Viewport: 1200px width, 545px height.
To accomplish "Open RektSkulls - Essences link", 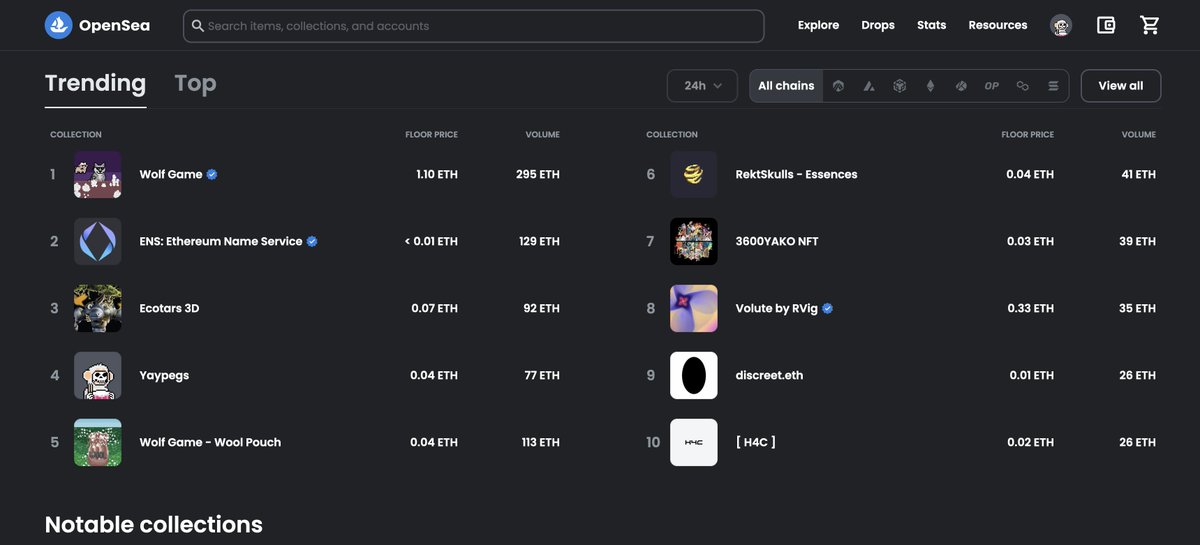I will [x=796, y=174].
